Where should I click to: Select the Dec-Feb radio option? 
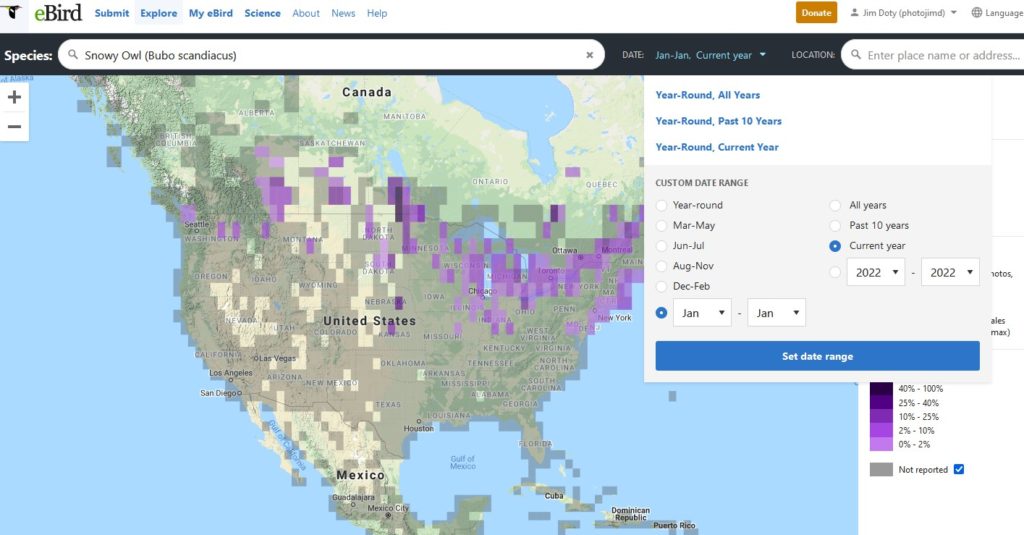[661, 286]
